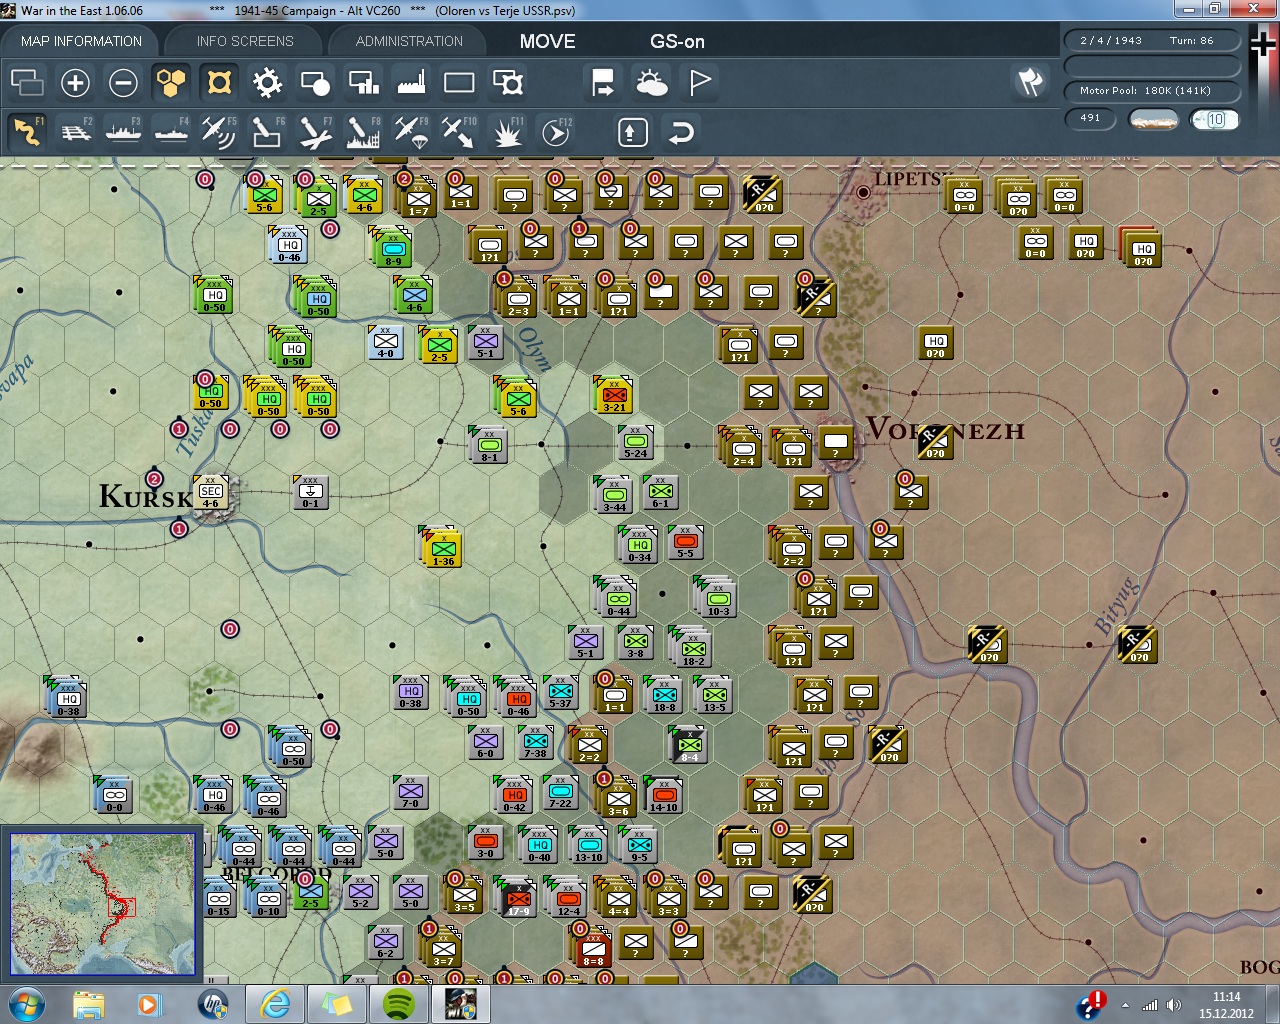Screen dimensions: 1280x1024
Task: Select the F9 air transport mode
Action: [x=411, y=132]
